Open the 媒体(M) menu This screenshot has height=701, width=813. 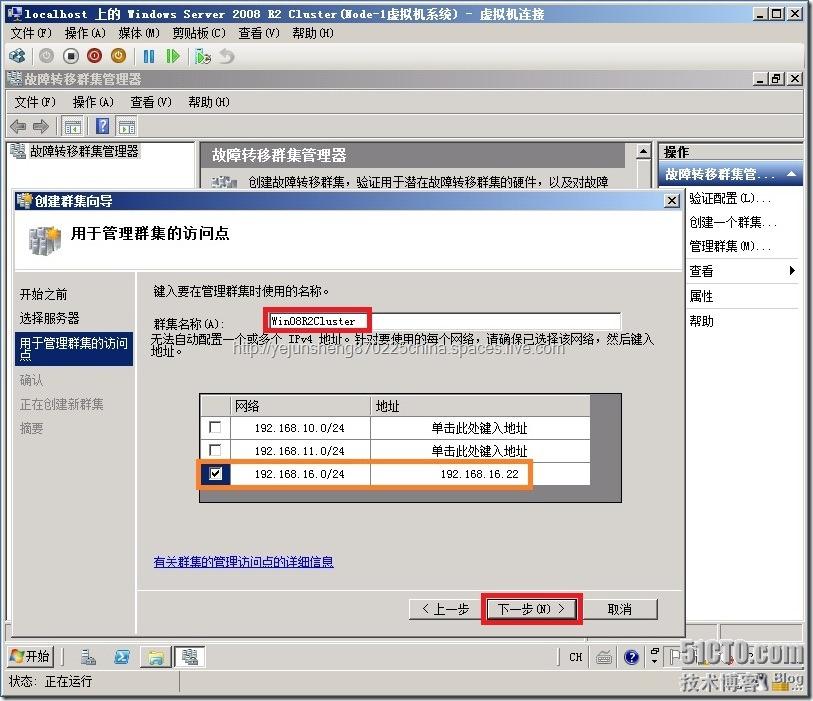tap(139, 33)
